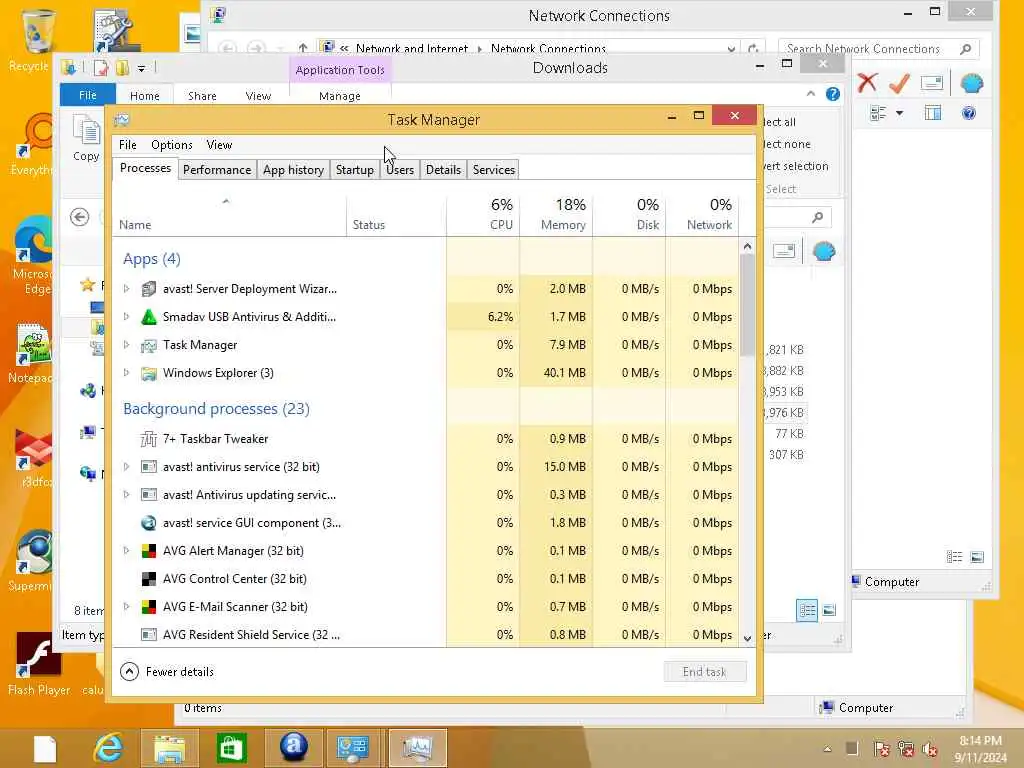Image resolution: width=1024 pixels, height=768 pixels.
Task: Click the 7+ Taskbar Tweaker icon
Action: point(149,439)
